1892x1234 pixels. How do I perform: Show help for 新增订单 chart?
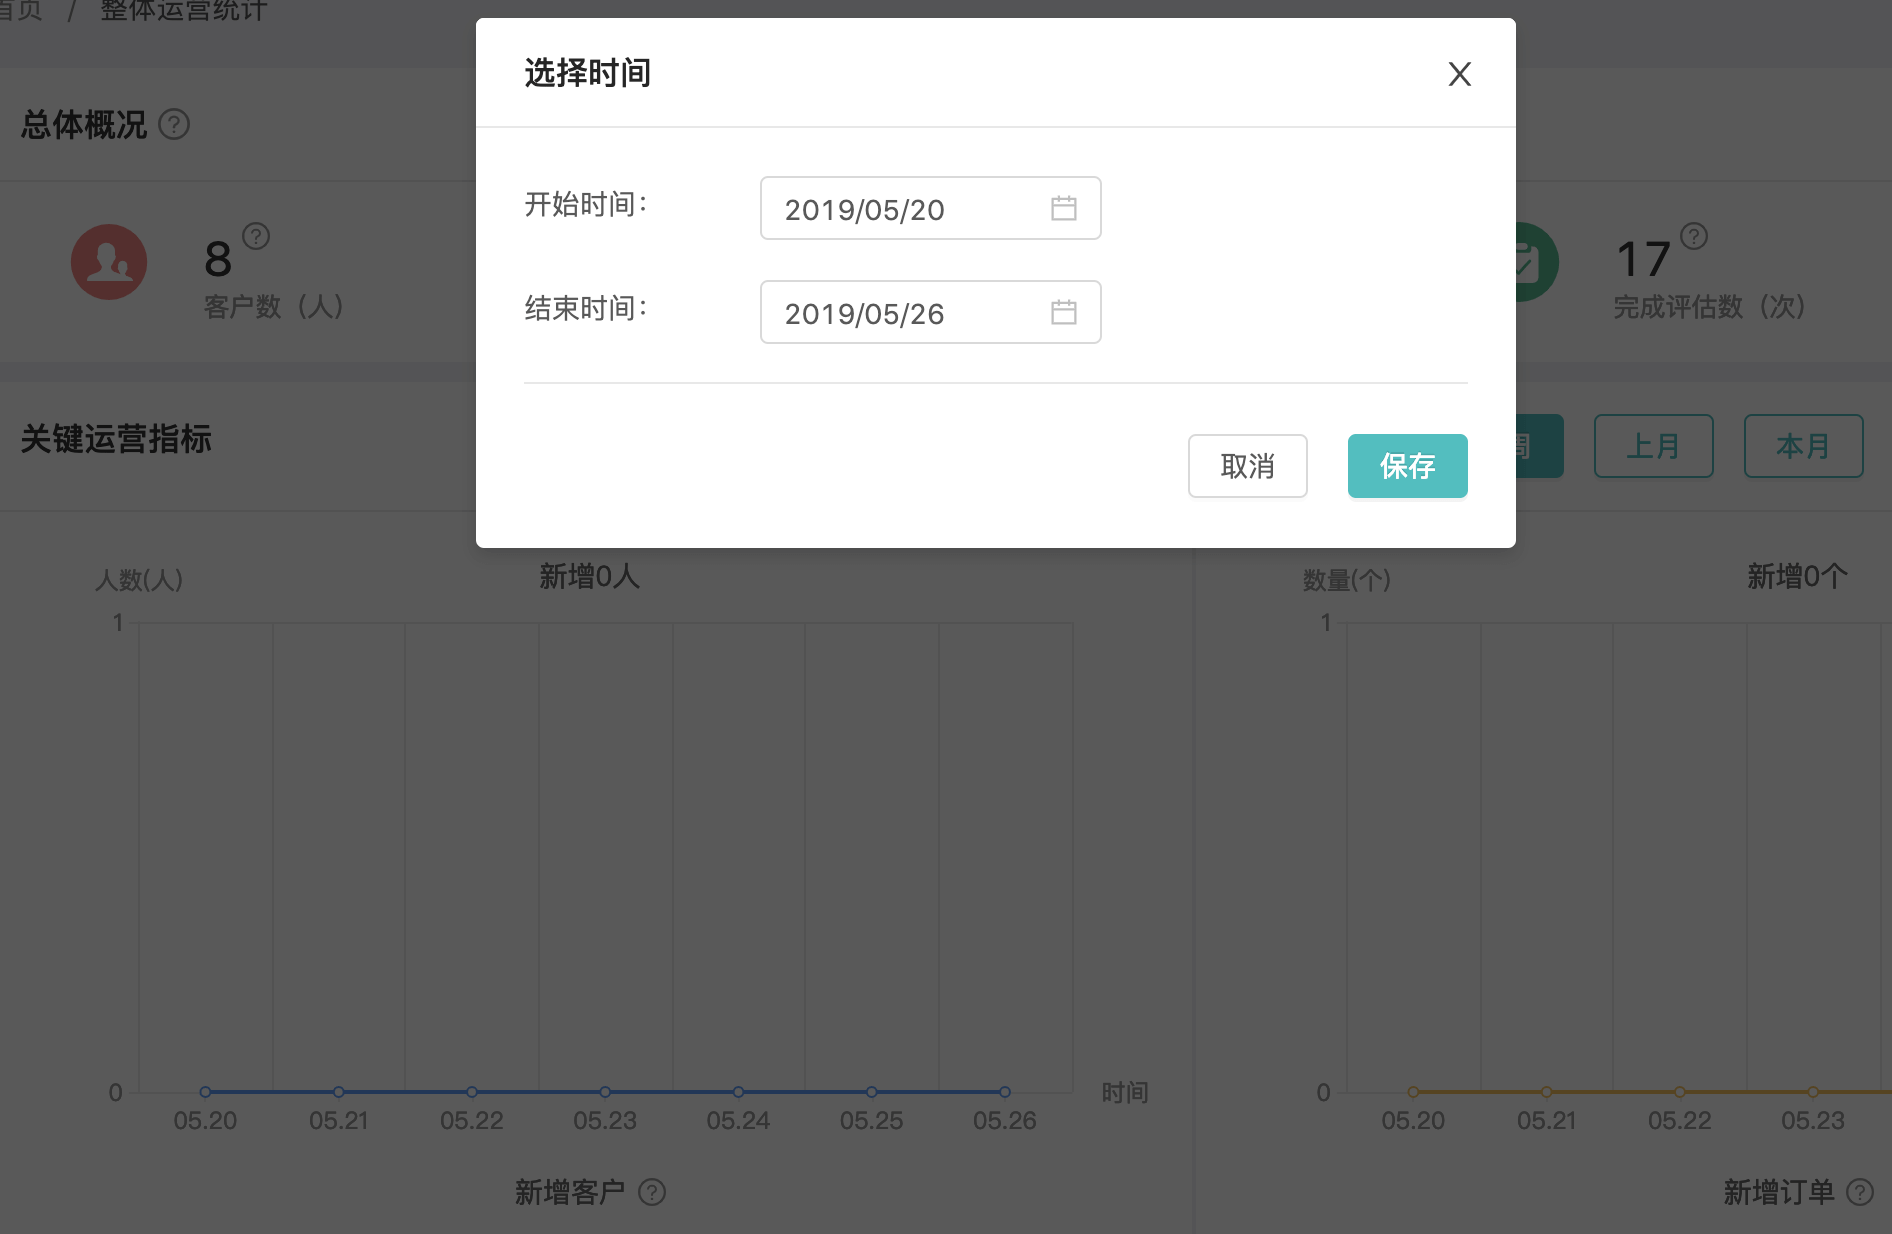[1860, 1192]
